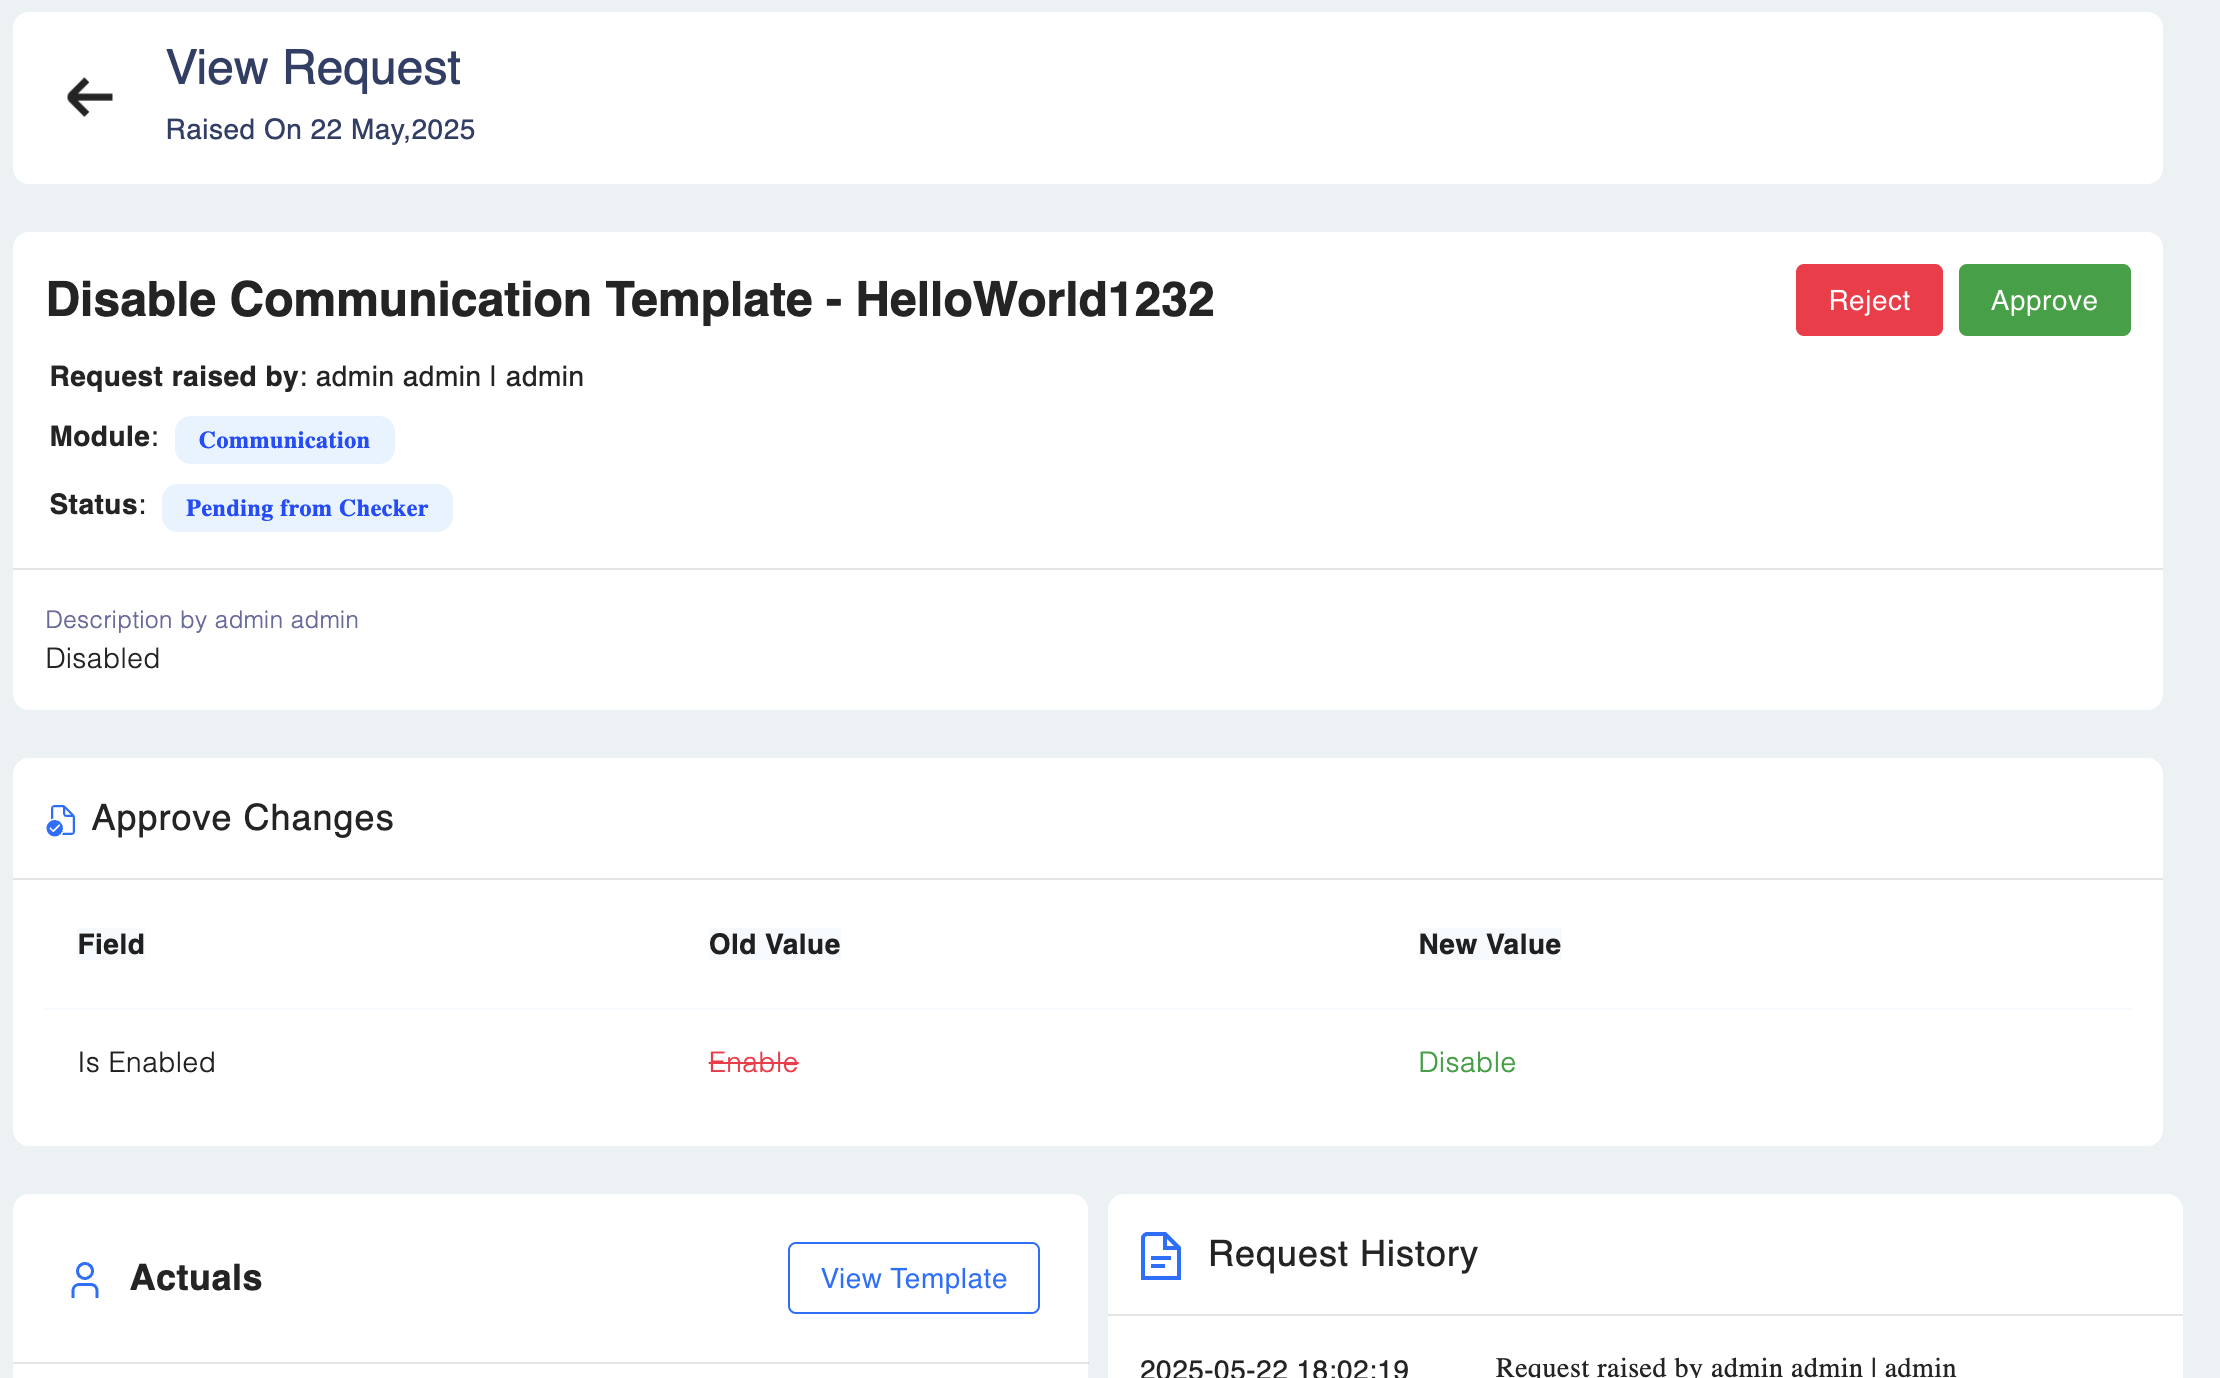Click the Communication module badge

284,440
